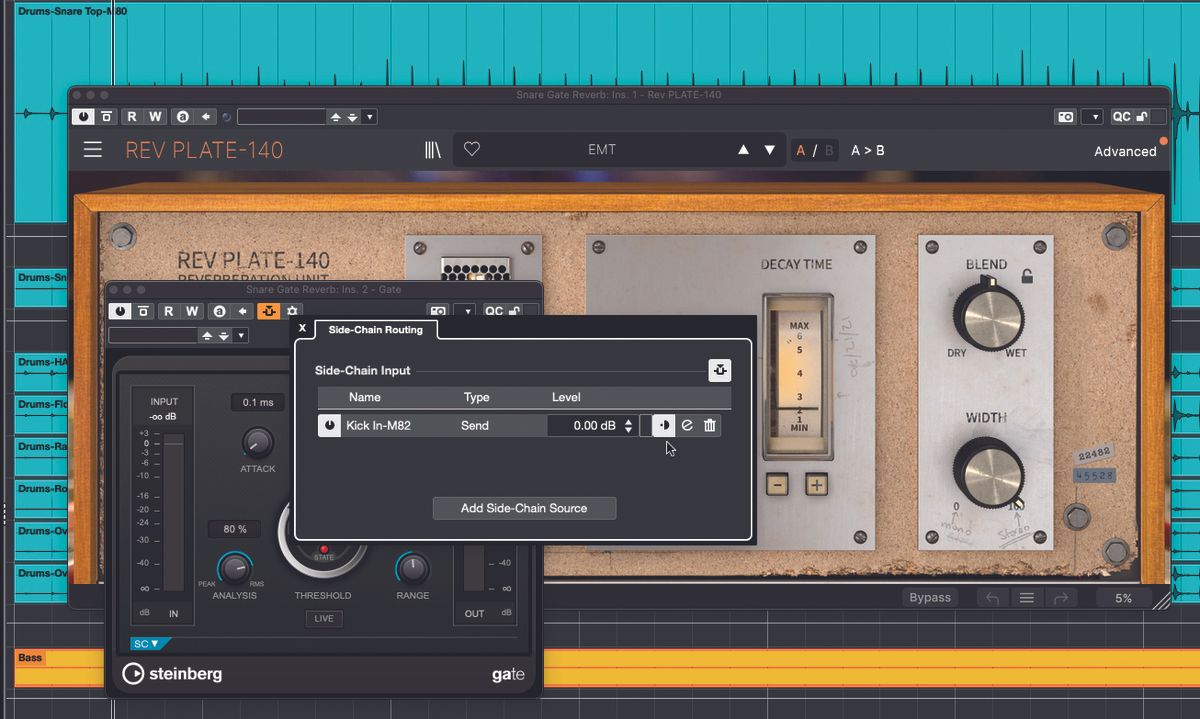
Task: Open the preset dropdown on the Gate plugin
Action: tap(240, 335)
